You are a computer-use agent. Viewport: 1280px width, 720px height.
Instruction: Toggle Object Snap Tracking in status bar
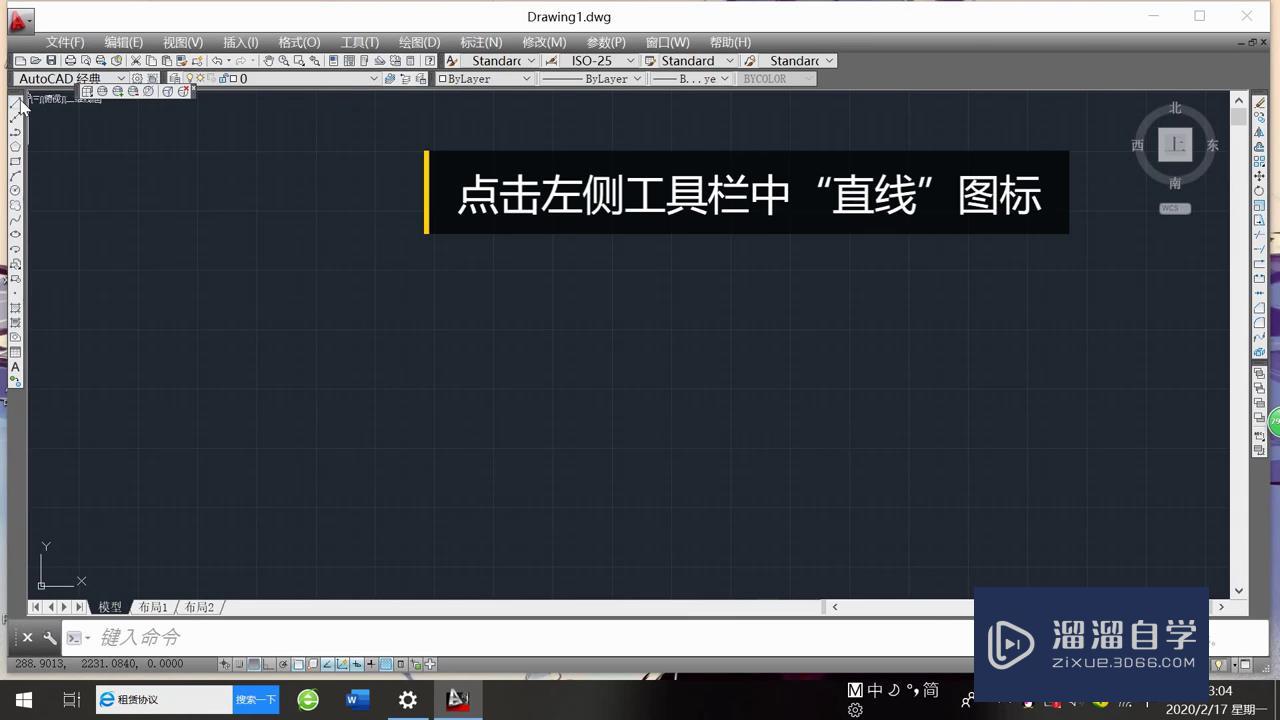point(327,664)
